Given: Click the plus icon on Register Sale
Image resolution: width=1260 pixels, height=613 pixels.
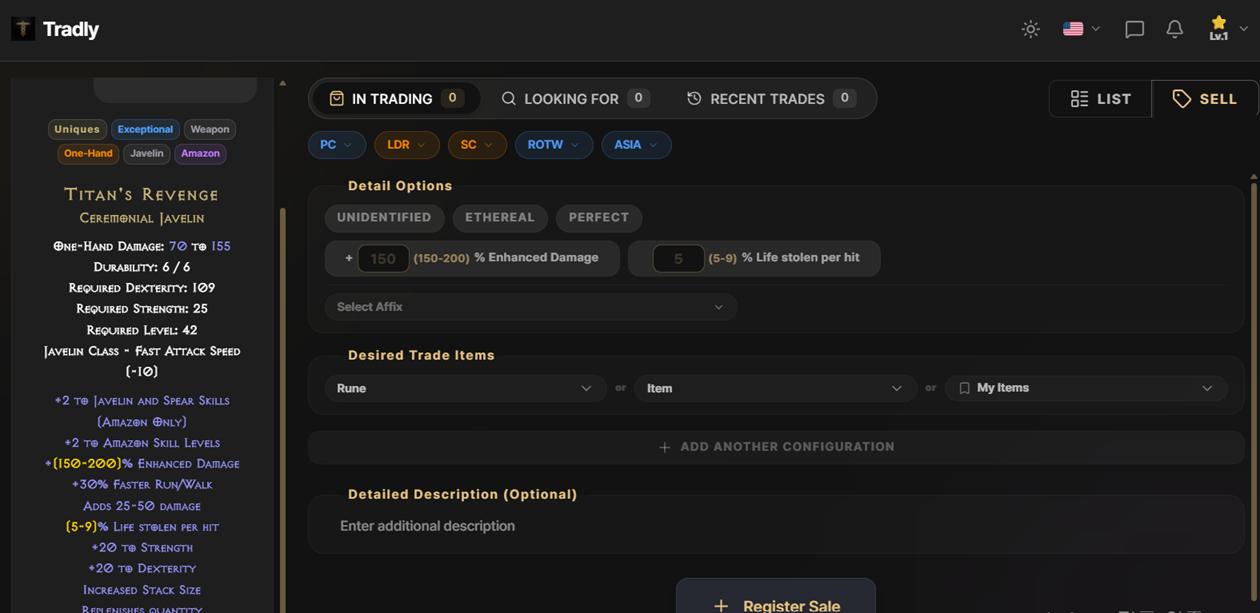Looking at the screenshot, I should point(720,606).
